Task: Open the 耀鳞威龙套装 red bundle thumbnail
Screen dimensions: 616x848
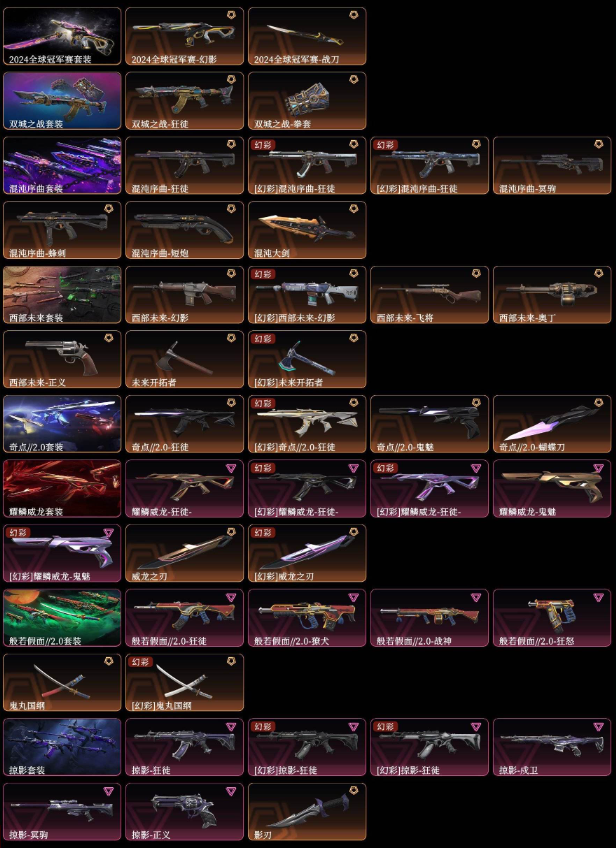Action: 62,488
